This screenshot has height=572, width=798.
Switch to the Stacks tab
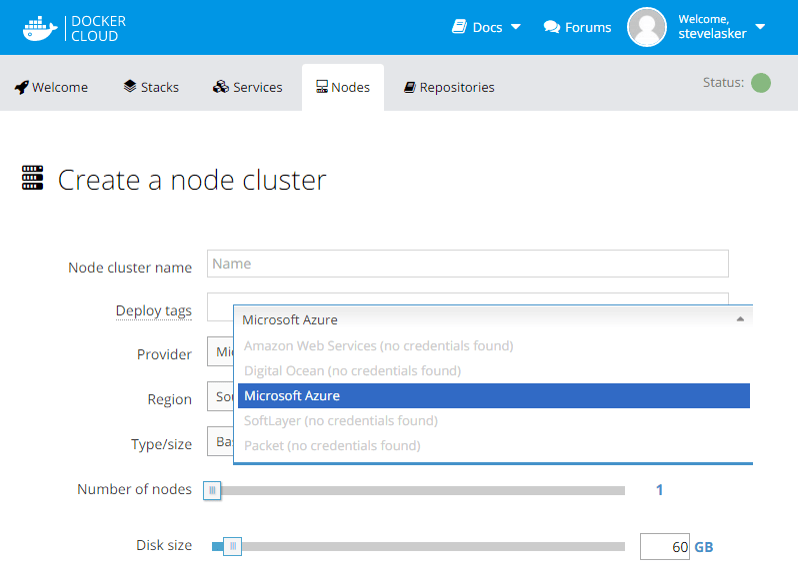click(x=151, y=88)
